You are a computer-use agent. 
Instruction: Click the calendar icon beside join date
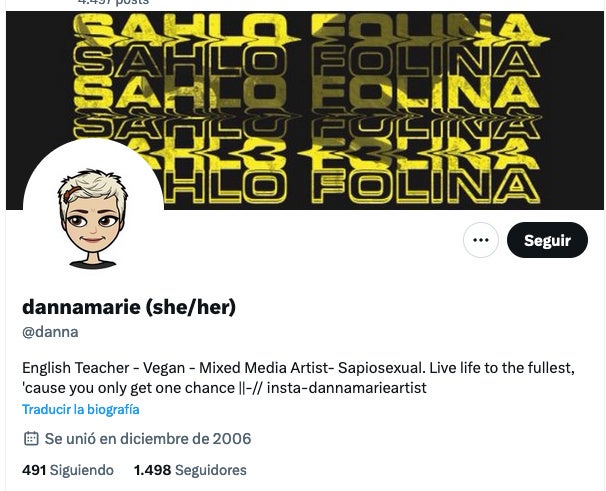[x=31, y=439]
